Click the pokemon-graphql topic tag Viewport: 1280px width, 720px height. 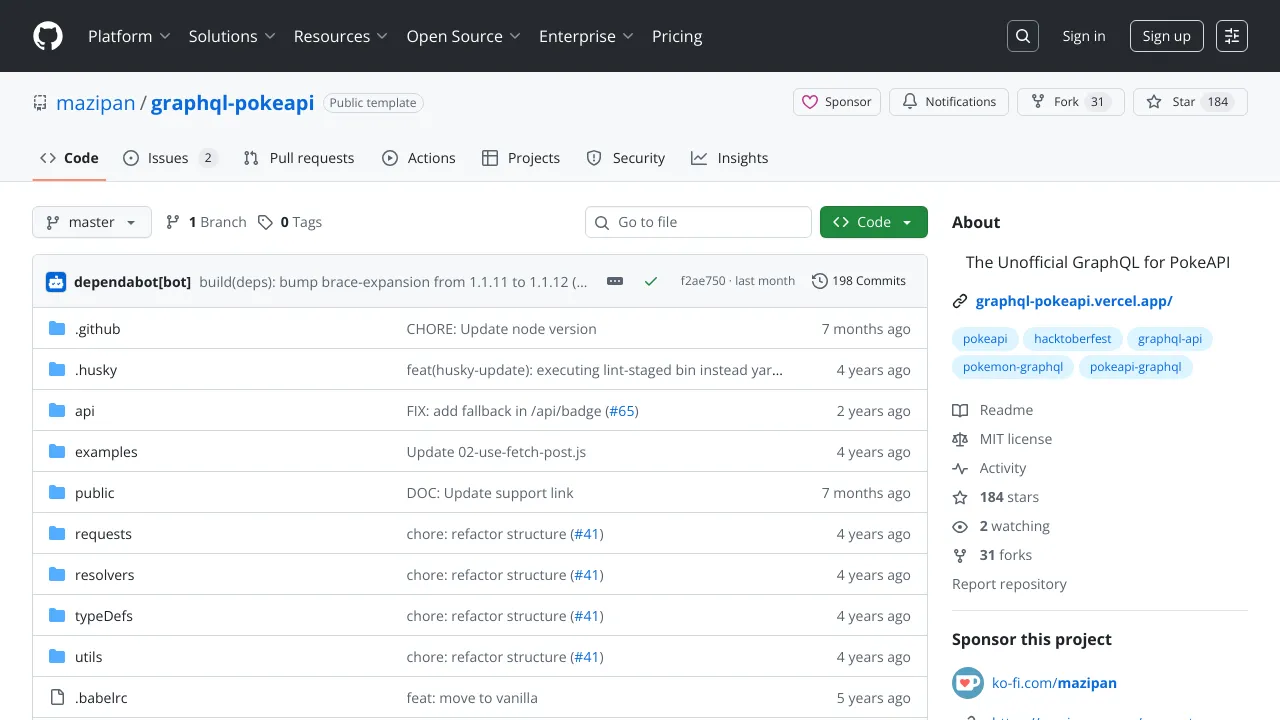(x=1013, y=367)
